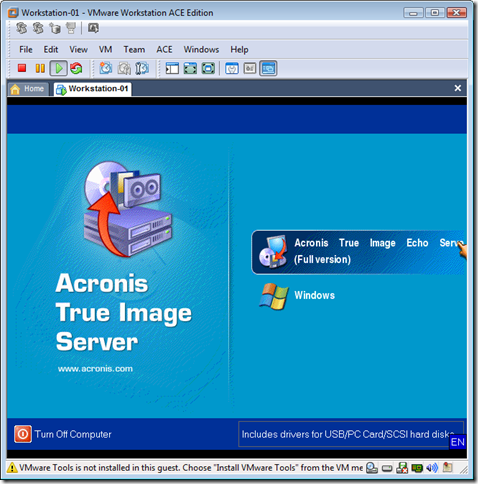Toggle the sidebar view toolbar icon
This screenshot has height=484, width=478.
pyautogui.click(x=172, y=68)
